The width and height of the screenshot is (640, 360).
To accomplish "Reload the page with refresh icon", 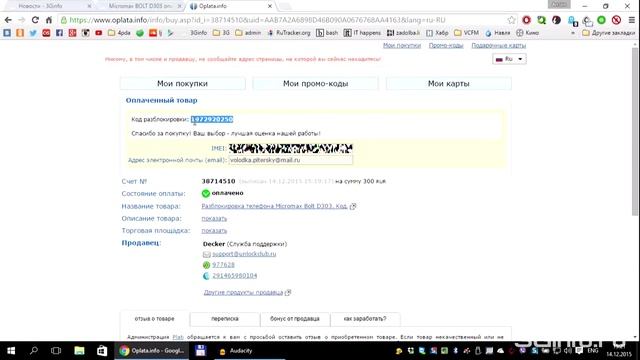I will tap(35, 20).
